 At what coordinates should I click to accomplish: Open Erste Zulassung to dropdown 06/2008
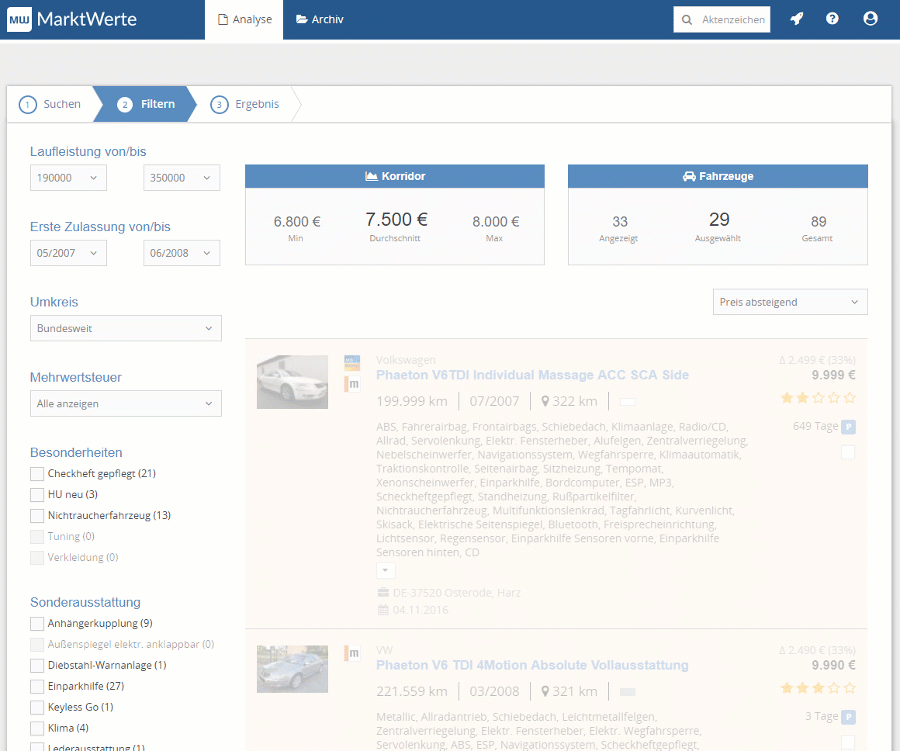tap(181, 253)
